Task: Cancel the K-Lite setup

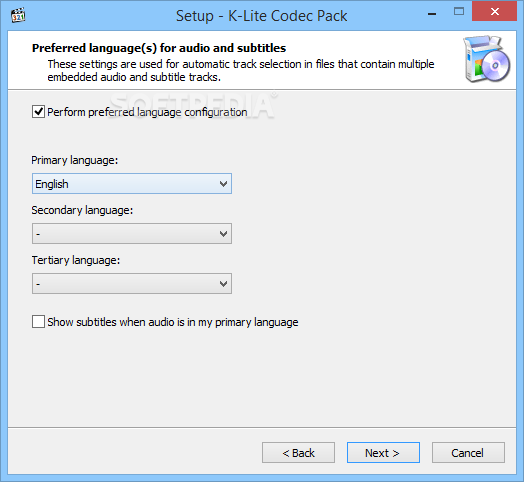Action: pyautogui.click(x=468, y=453)
